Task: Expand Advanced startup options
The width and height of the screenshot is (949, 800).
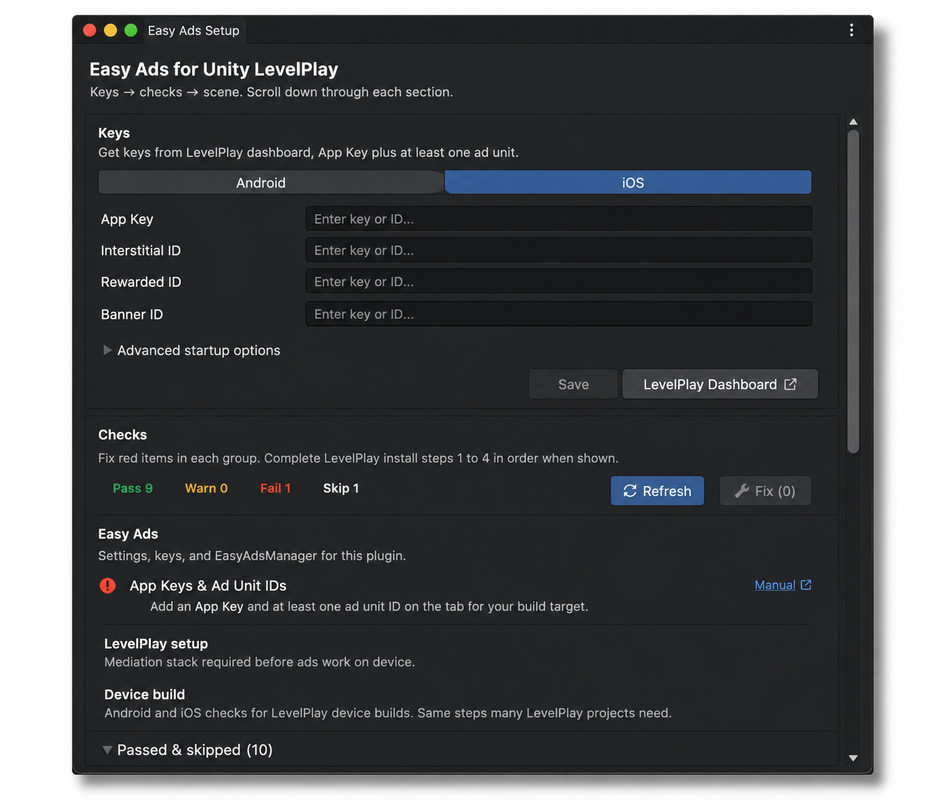Action: click(x=191, y=350)
